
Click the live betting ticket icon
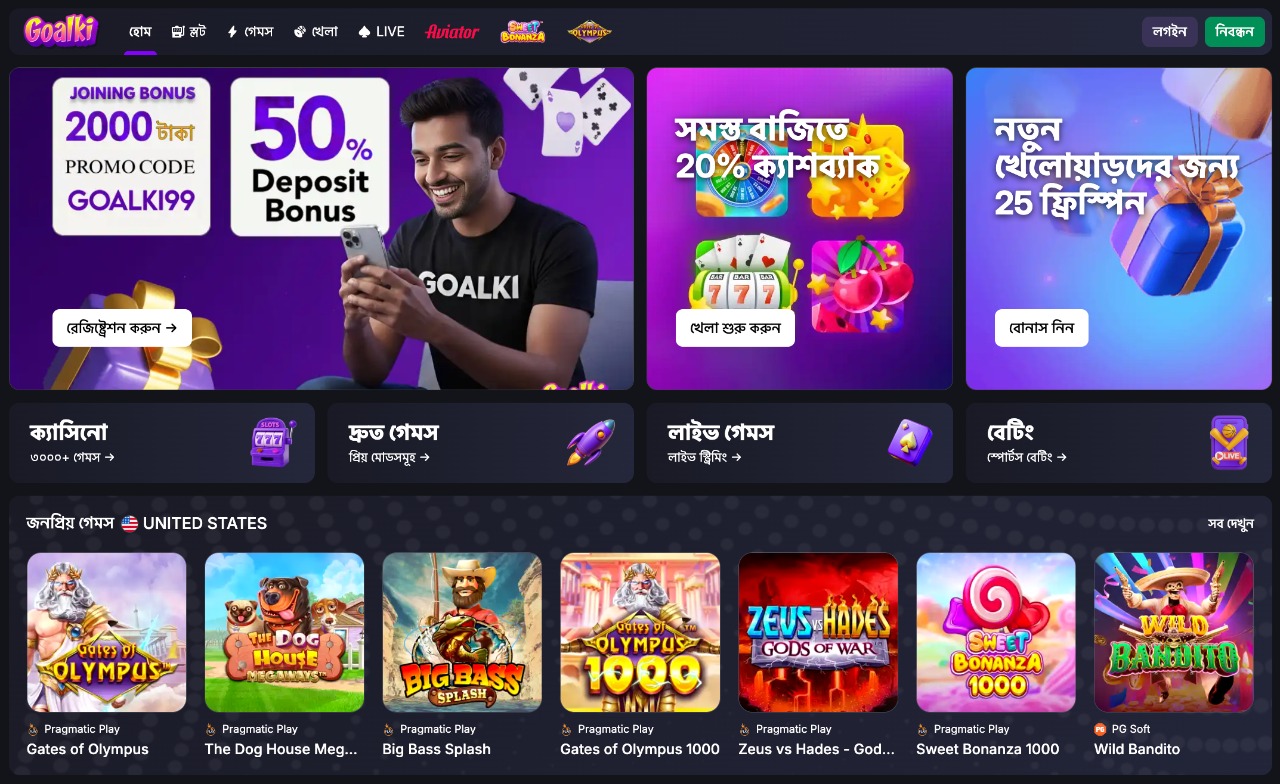1229,443
